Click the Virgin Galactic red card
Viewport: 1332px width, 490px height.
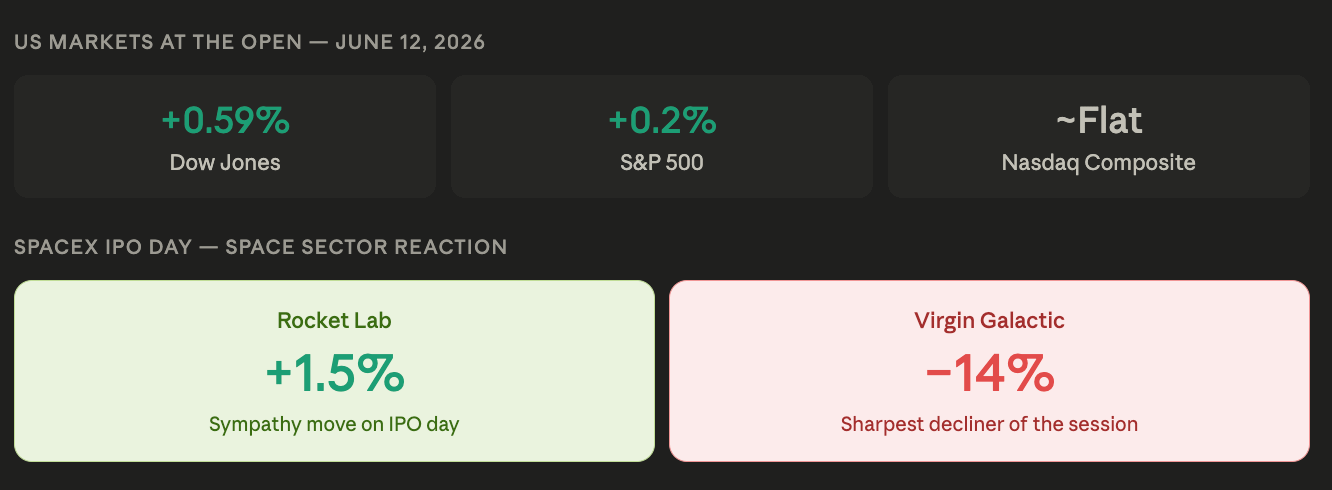coord(989,371)
